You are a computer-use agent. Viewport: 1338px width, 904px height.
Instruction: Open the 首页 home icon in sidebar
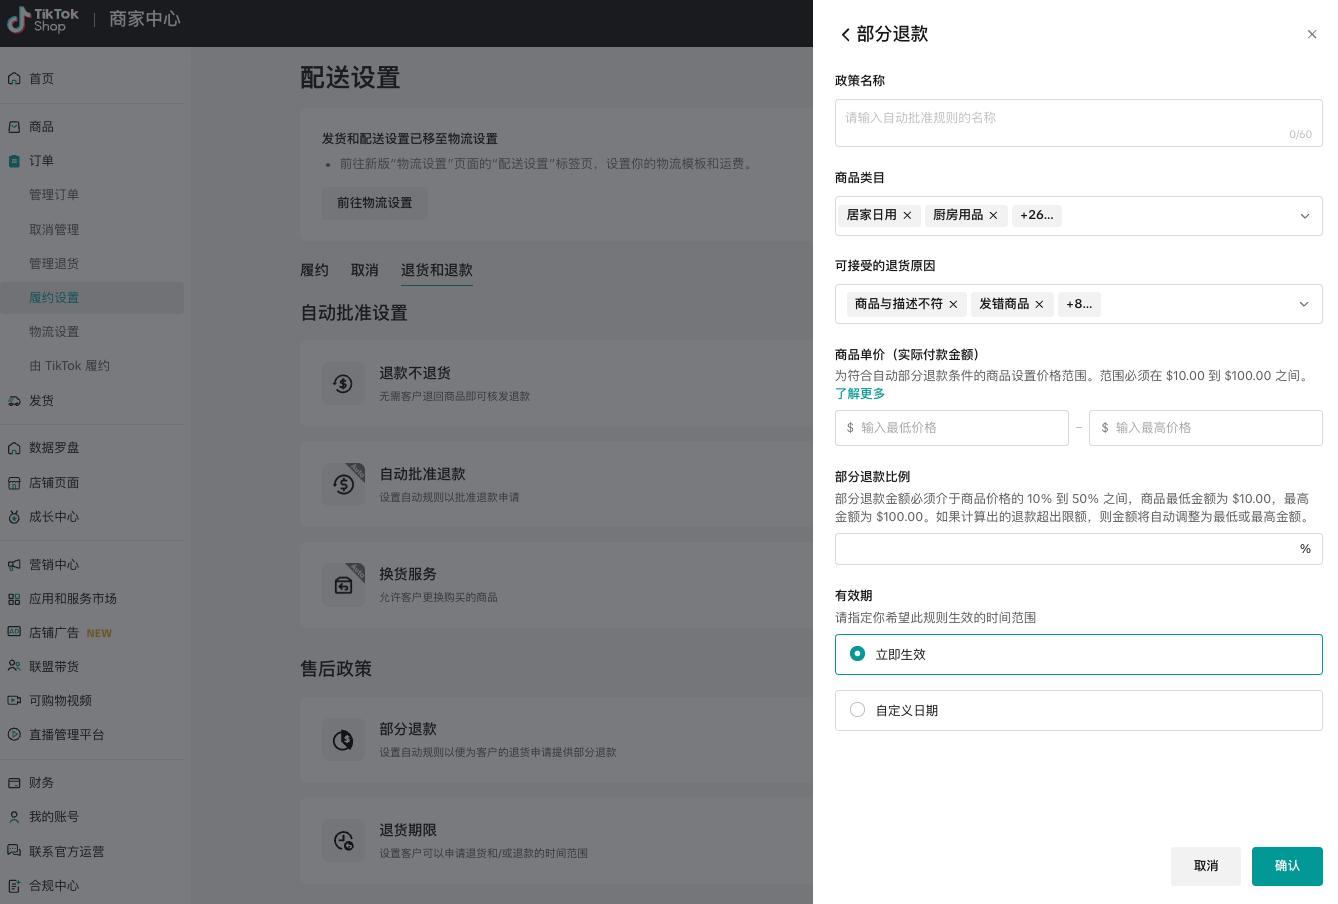pyautogui.click(x=14, y=78)
